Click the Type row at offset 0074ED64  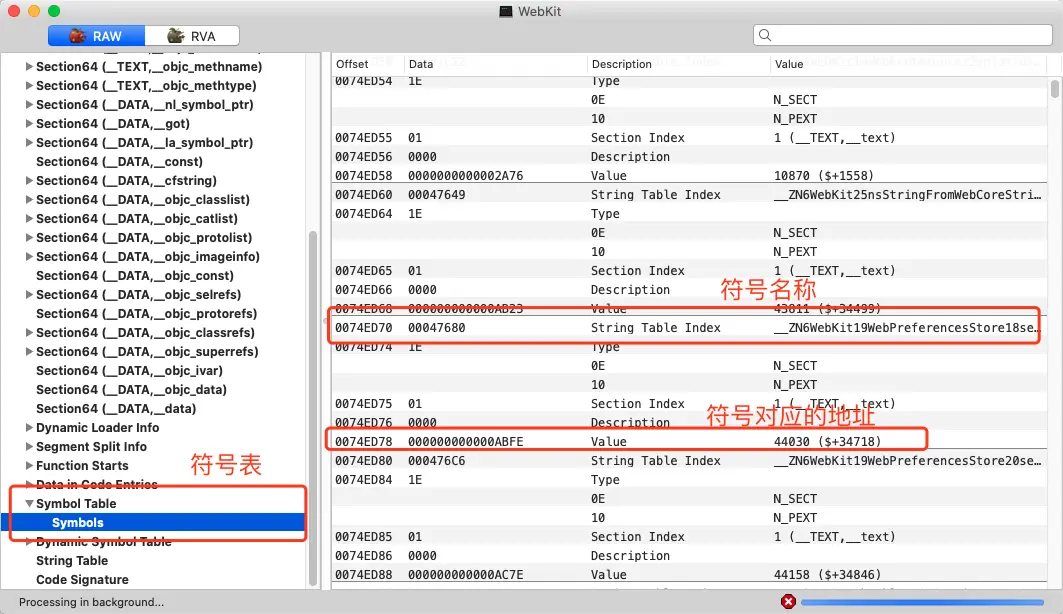(x=689, y=213)
